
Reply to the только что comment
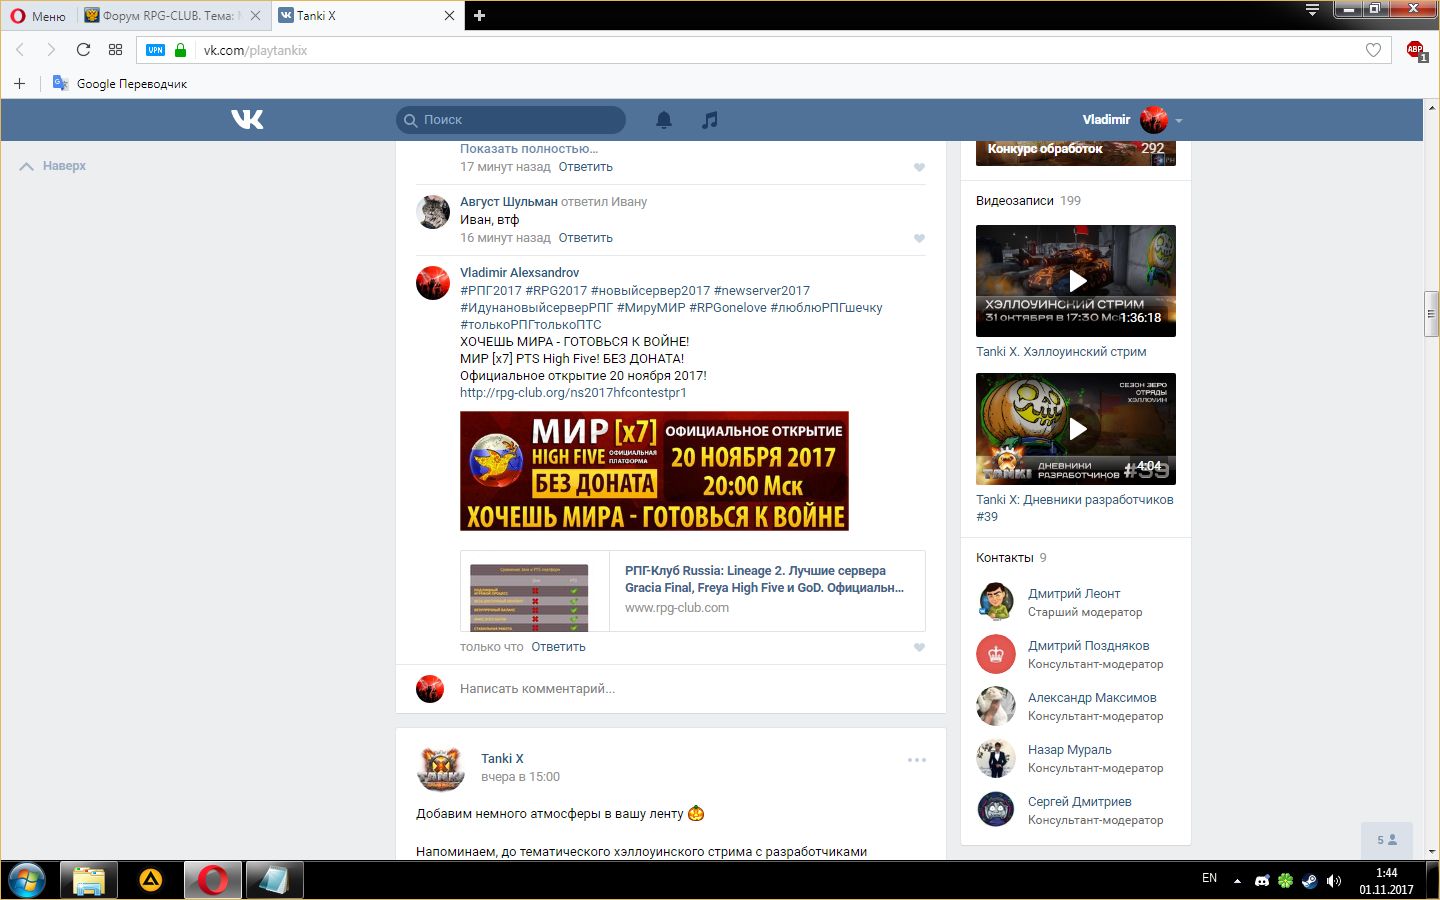tap(559, 647)
